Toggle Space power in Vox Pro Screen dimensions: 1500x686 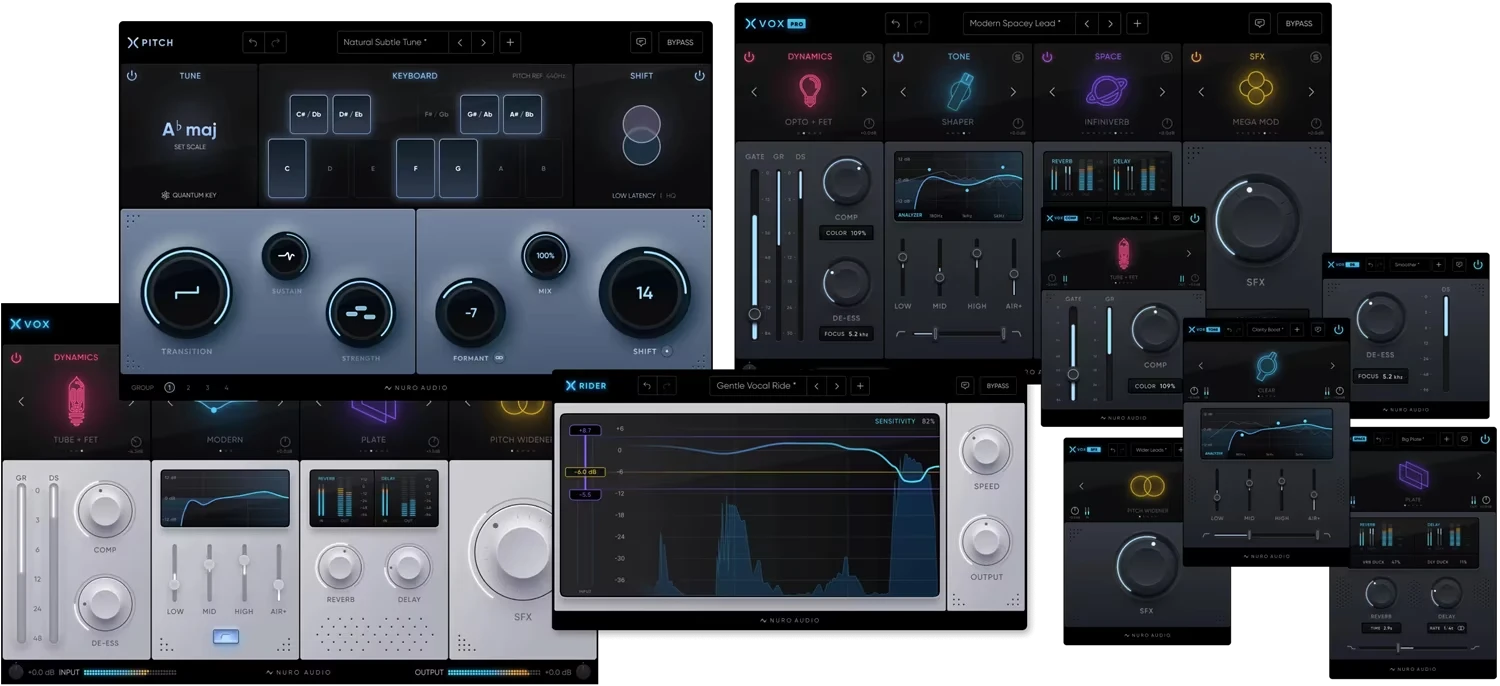click(x=1047, y=57)
